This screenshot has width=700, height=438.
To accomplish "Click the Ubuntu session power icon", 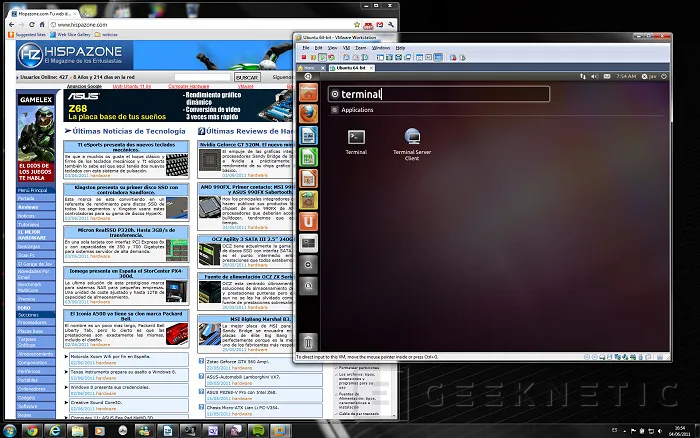I will [x=664, y=76].
